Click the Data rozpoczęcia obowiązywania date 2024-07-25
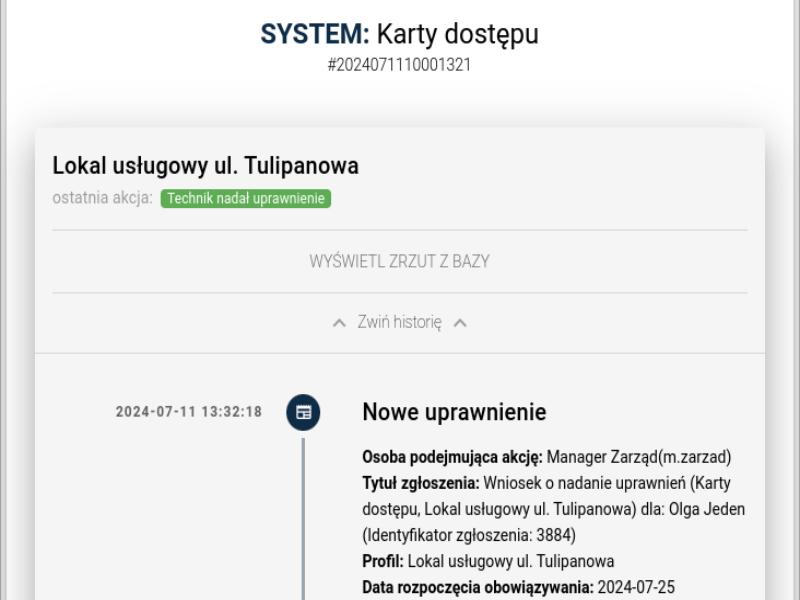 pyautogui.click(x=636, y=587)
